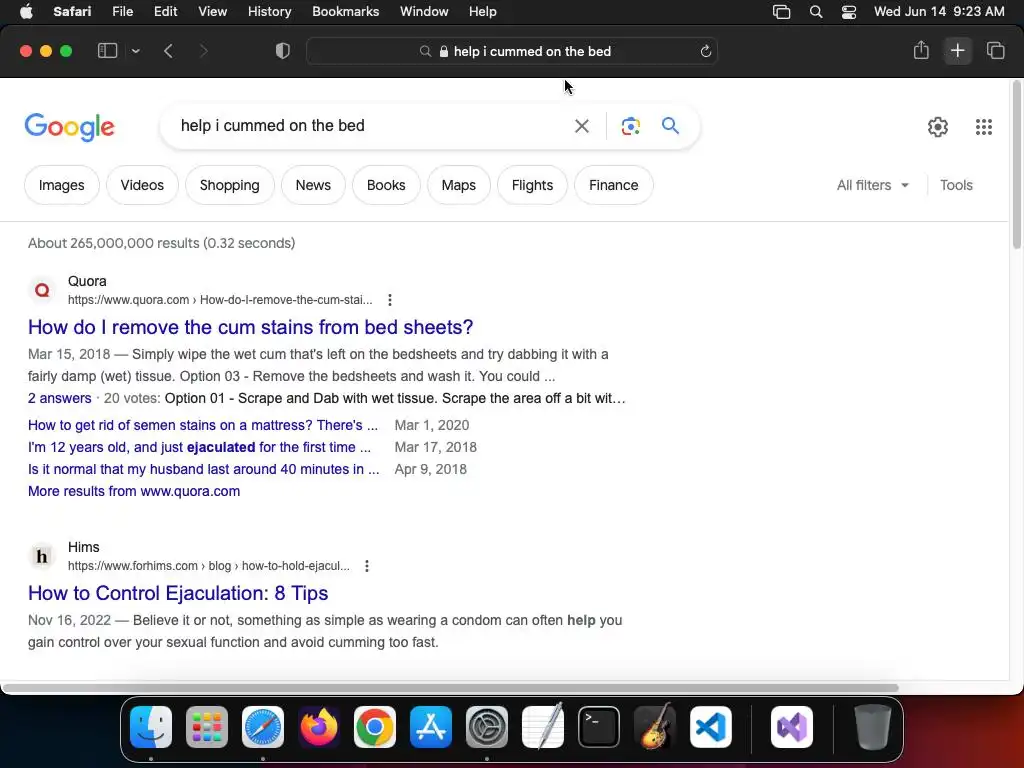Open the Google apps grid
1024x768 pixels.
click(984, 127)
